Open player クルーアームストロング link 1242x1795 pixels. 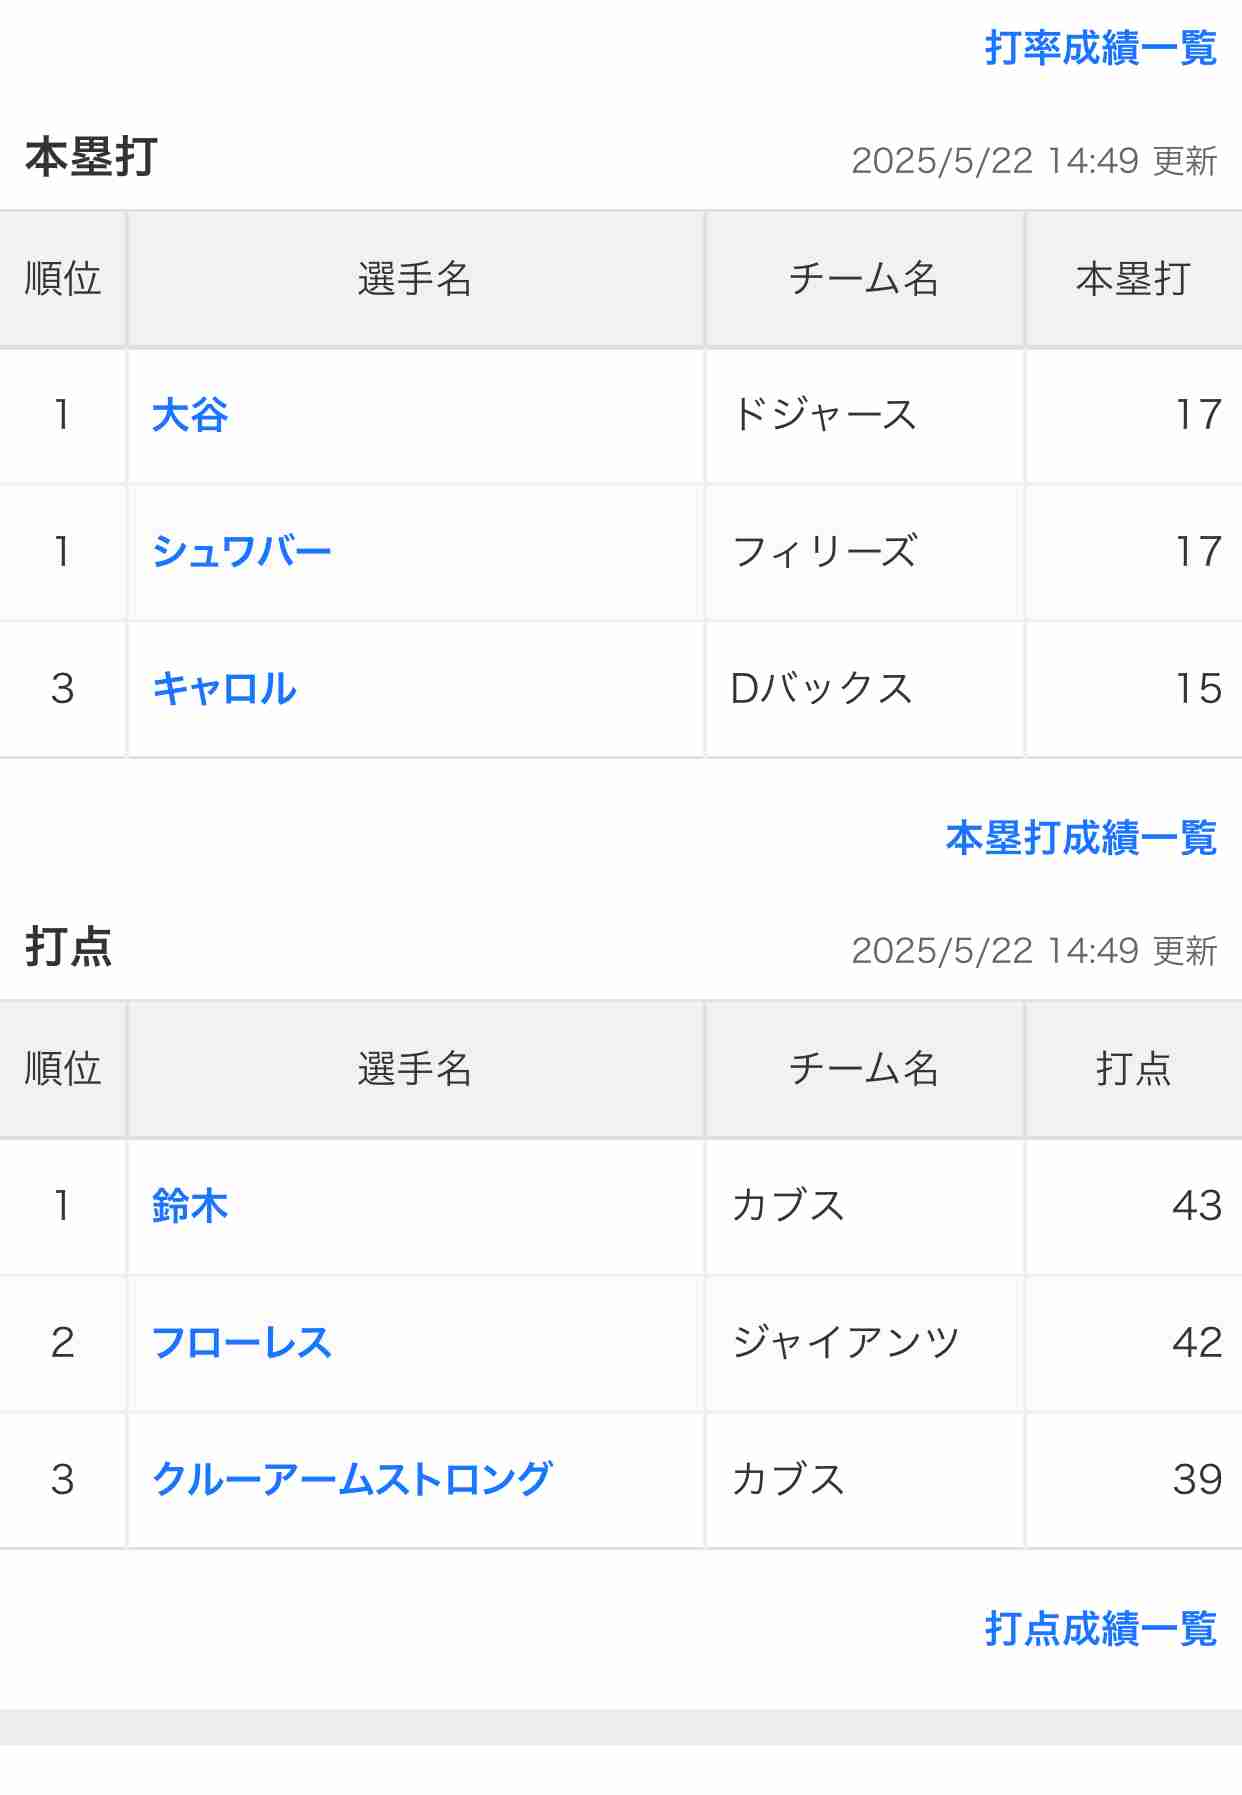(352, 1478)
